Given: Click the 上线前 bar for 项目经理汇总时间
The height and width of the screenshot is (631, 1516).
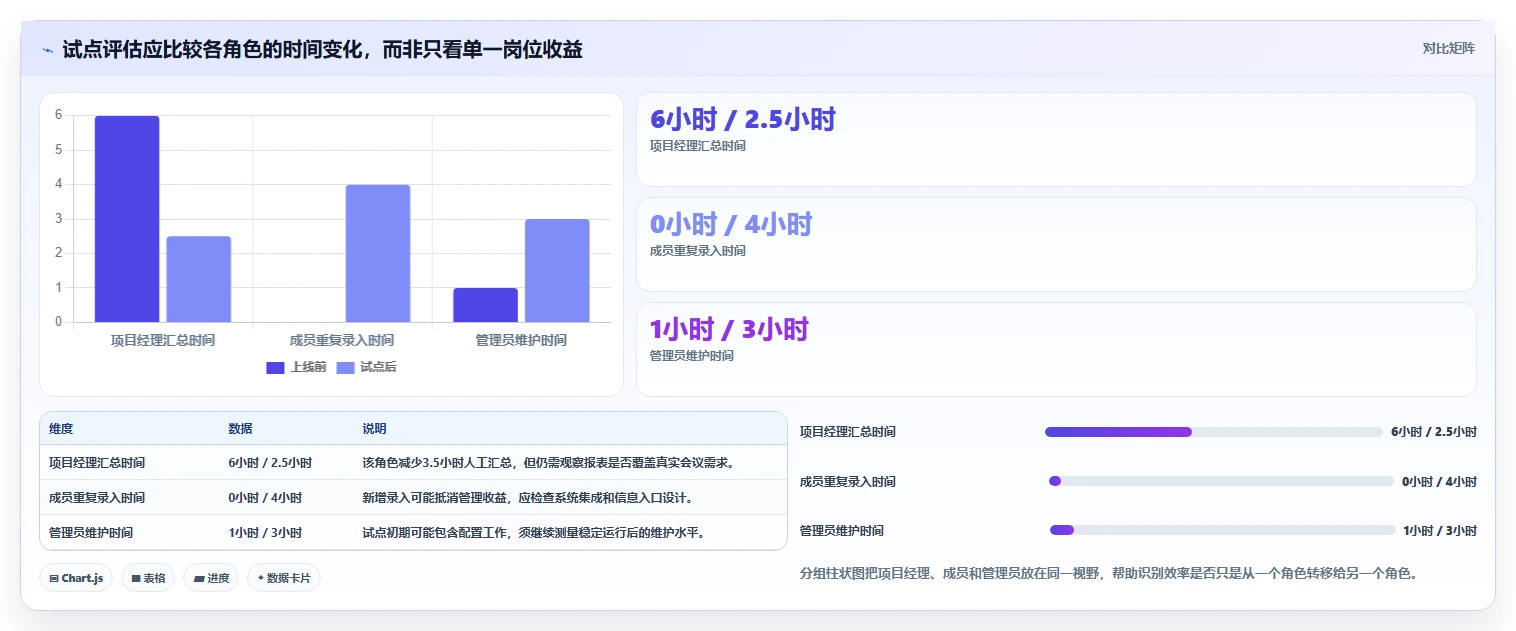Looking at the screenshot, I should [127, 219].
